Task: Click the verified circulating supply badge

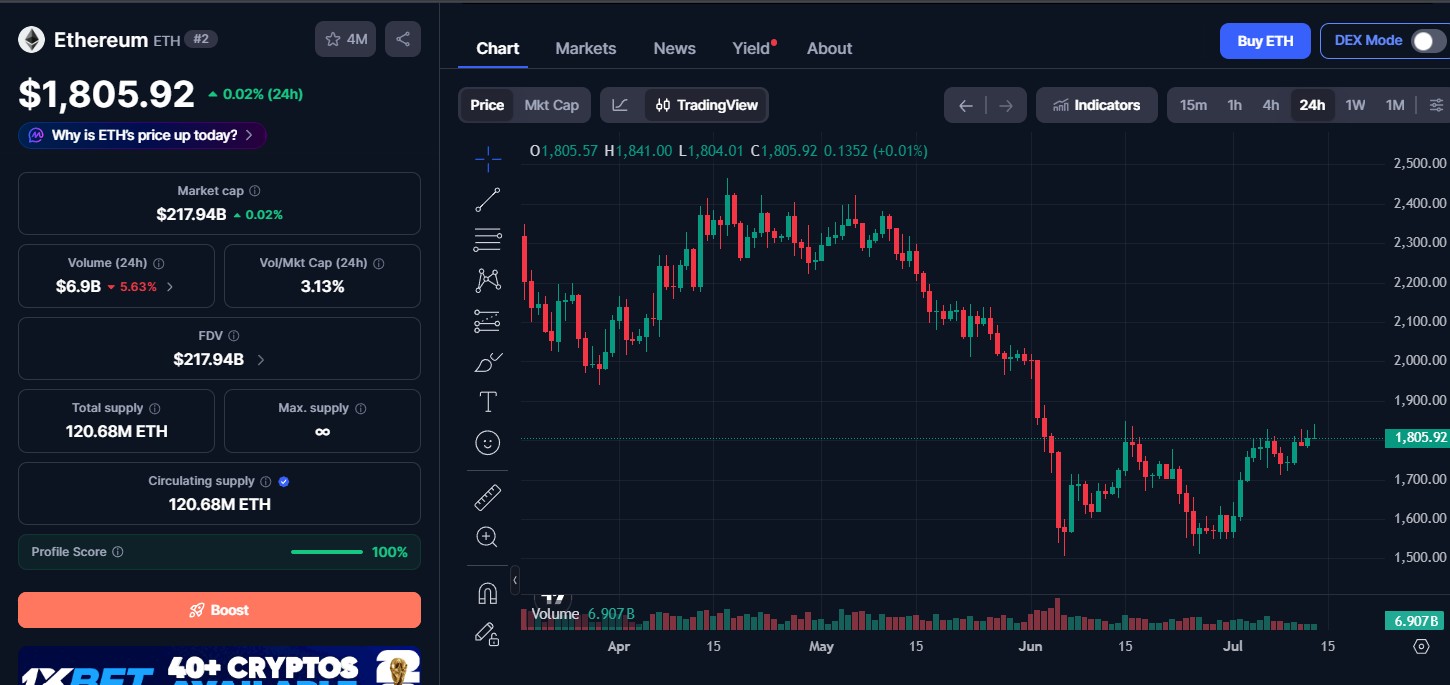Action: tap(284, 481)
